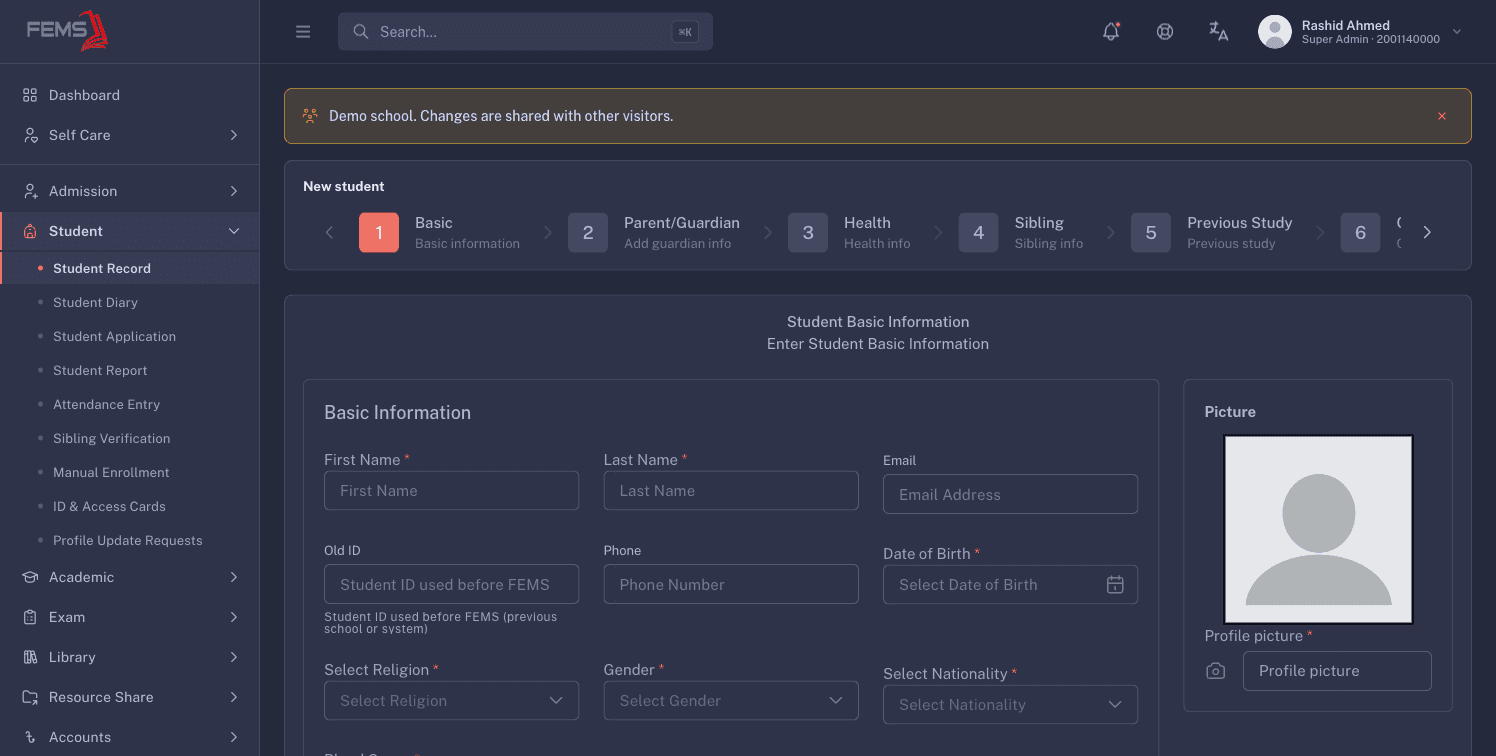Select step 1 Basic
Viewport: 1496px width, 756px height.
(x=439, y=232)
